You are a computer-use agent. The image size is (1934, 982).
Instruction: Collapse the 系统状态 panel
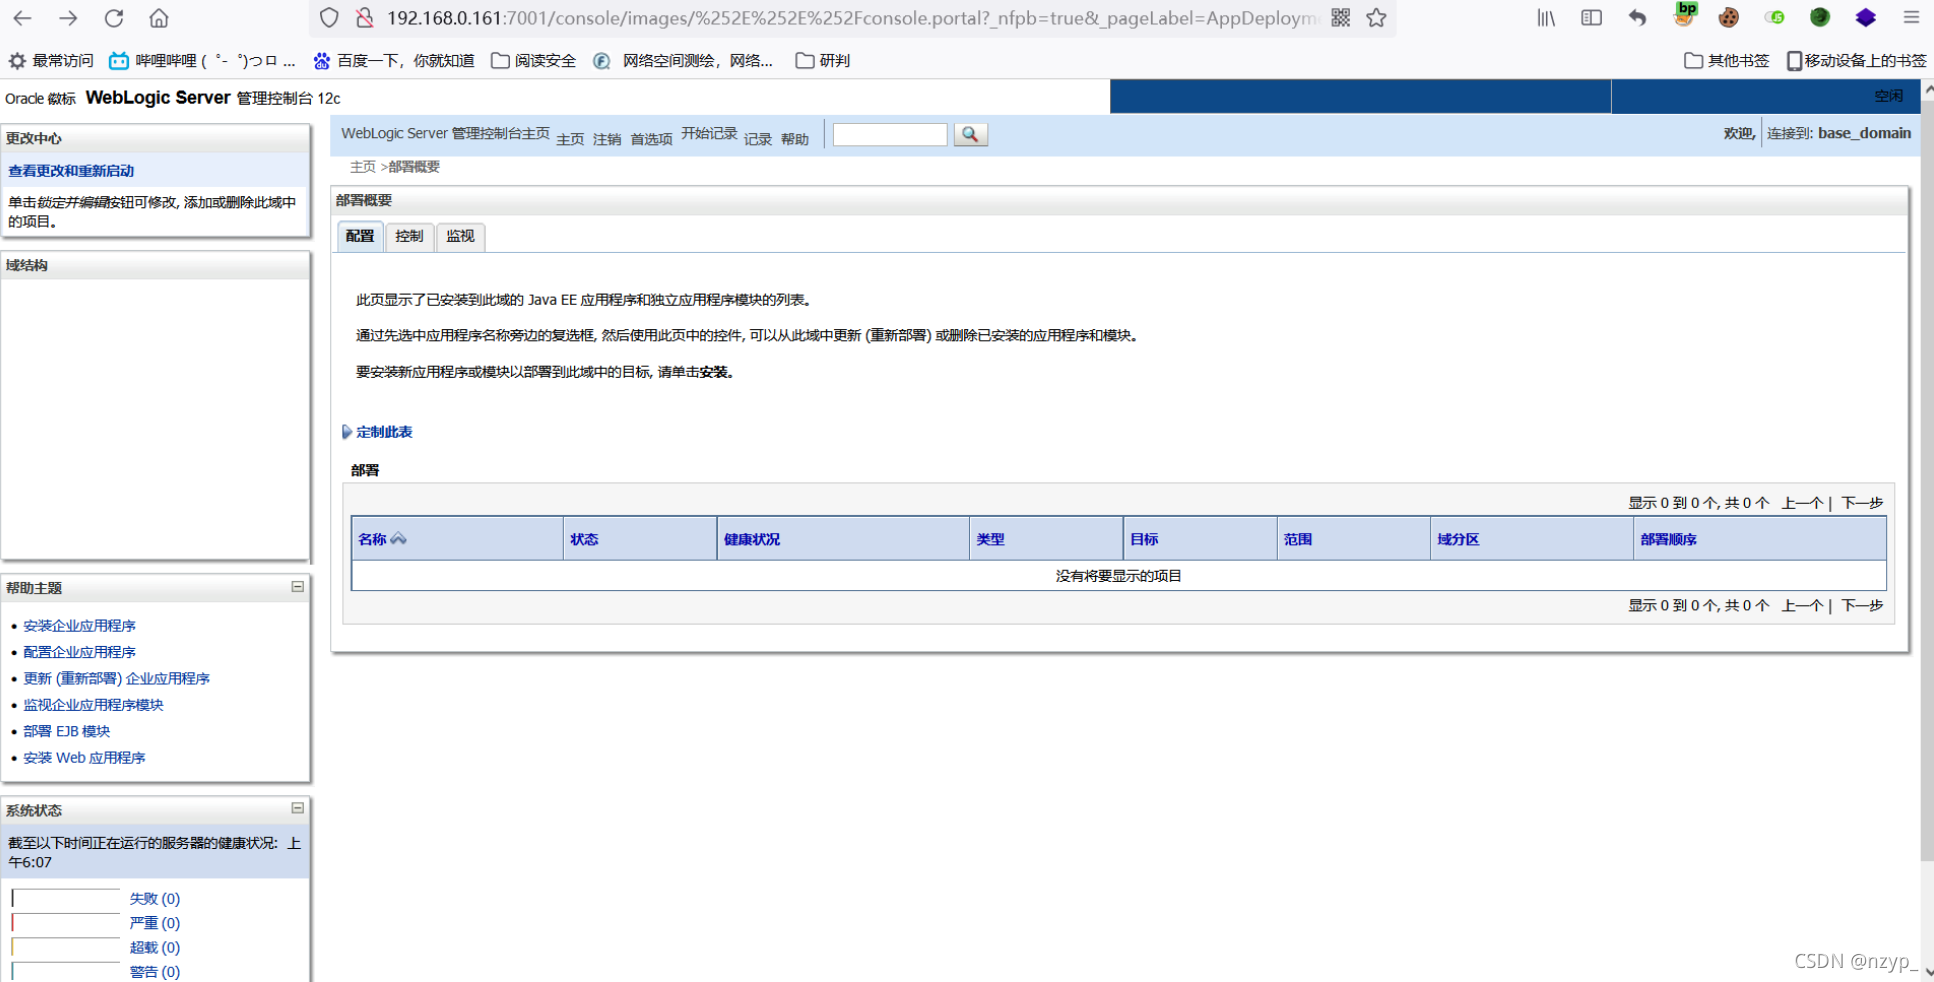(297, 808)
